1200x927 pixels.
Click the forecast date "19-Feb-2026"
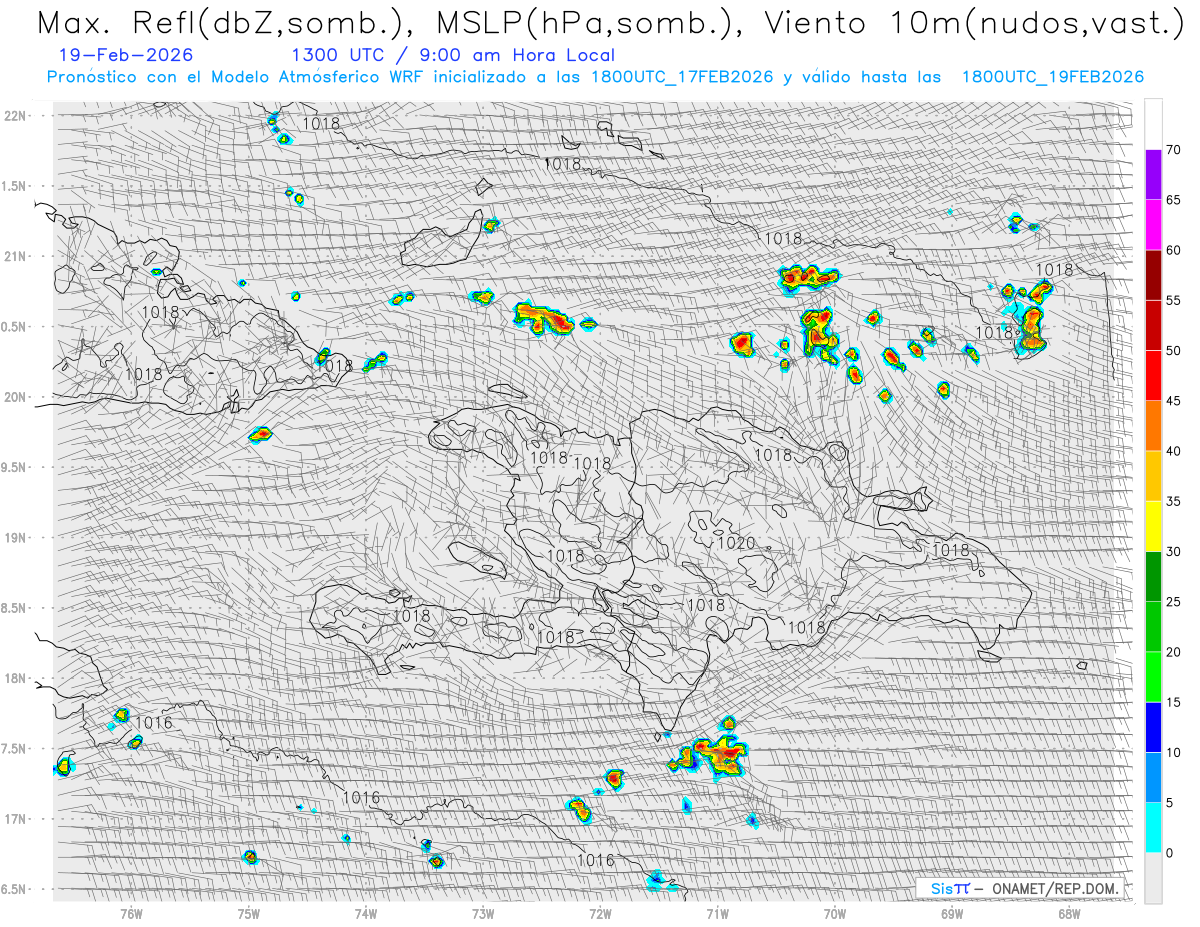pos(126,55)
